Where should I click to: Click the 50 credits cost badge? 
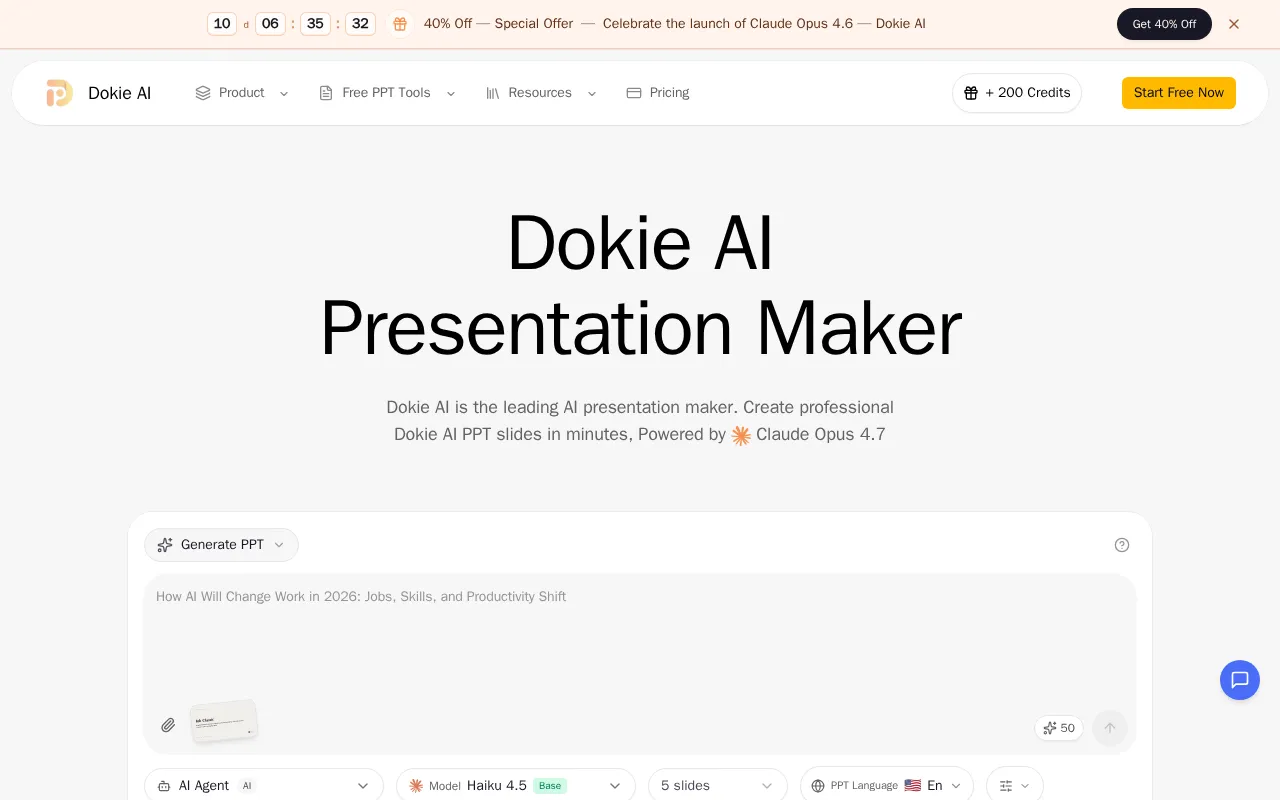click(x=1059, y=728)
